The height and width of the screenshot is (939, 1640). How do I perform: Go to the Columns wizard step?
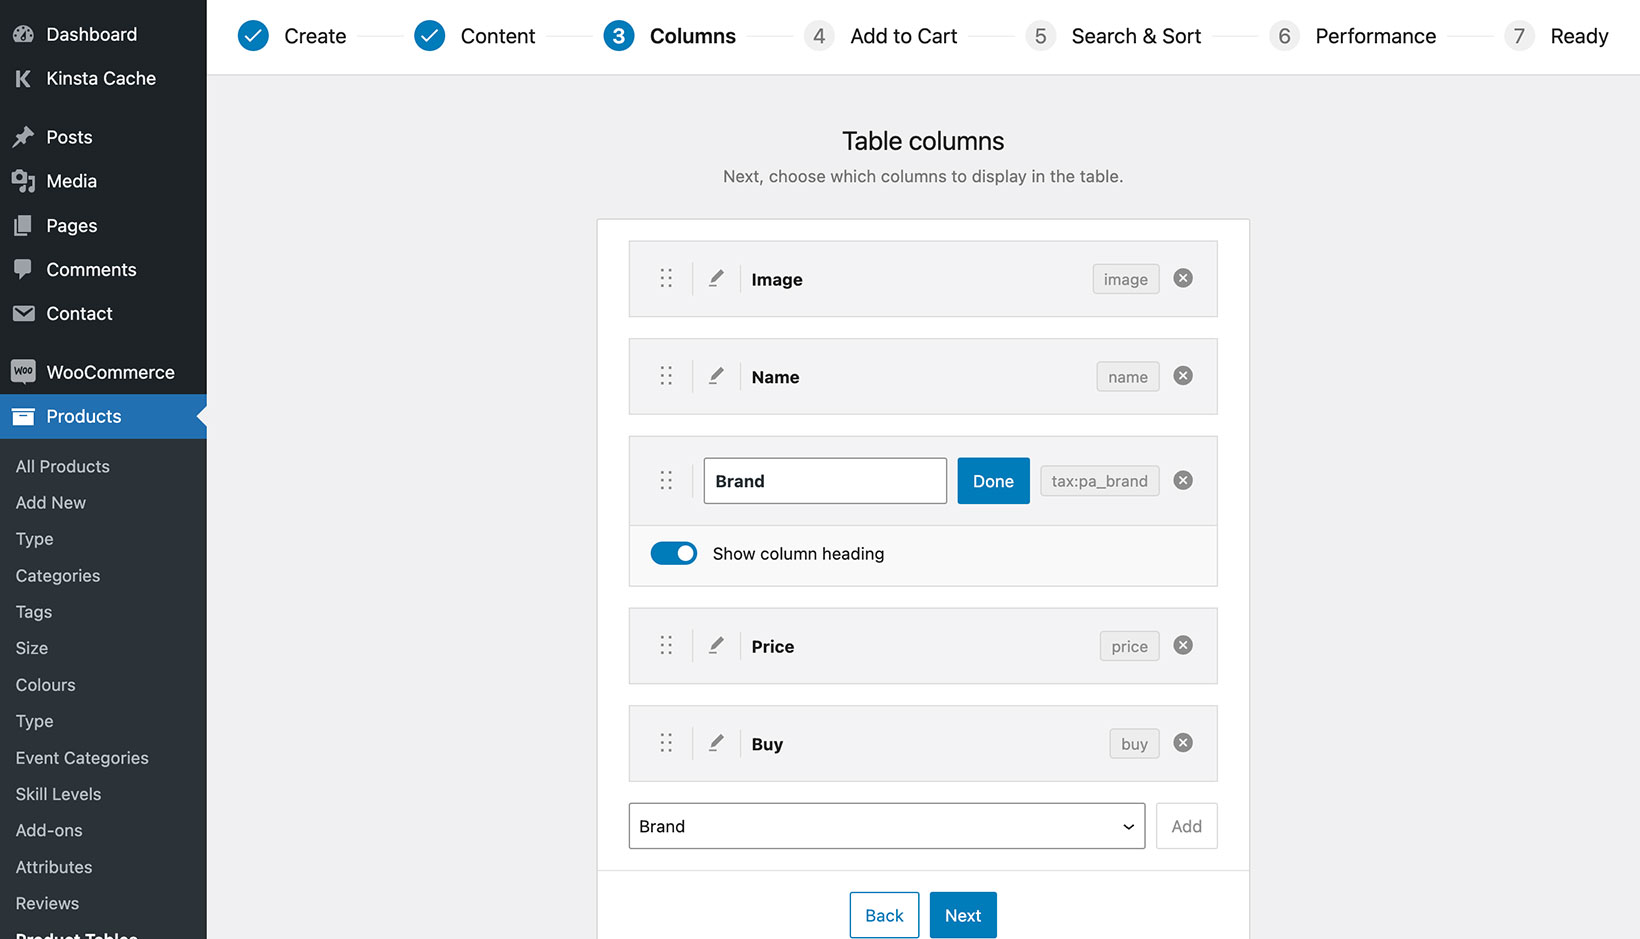[x=618, y=35]
